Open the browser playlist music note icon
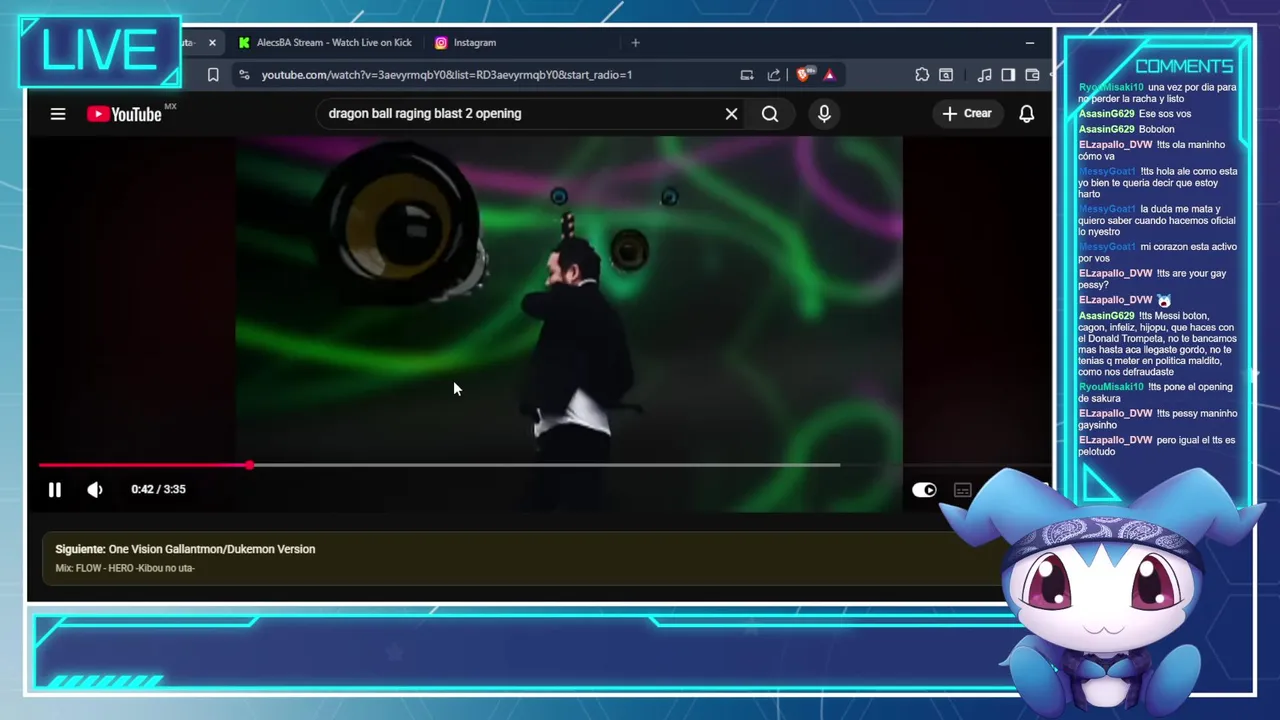Image resolution: width=1280 pixels, height=720 pixels. click(984, 75)
